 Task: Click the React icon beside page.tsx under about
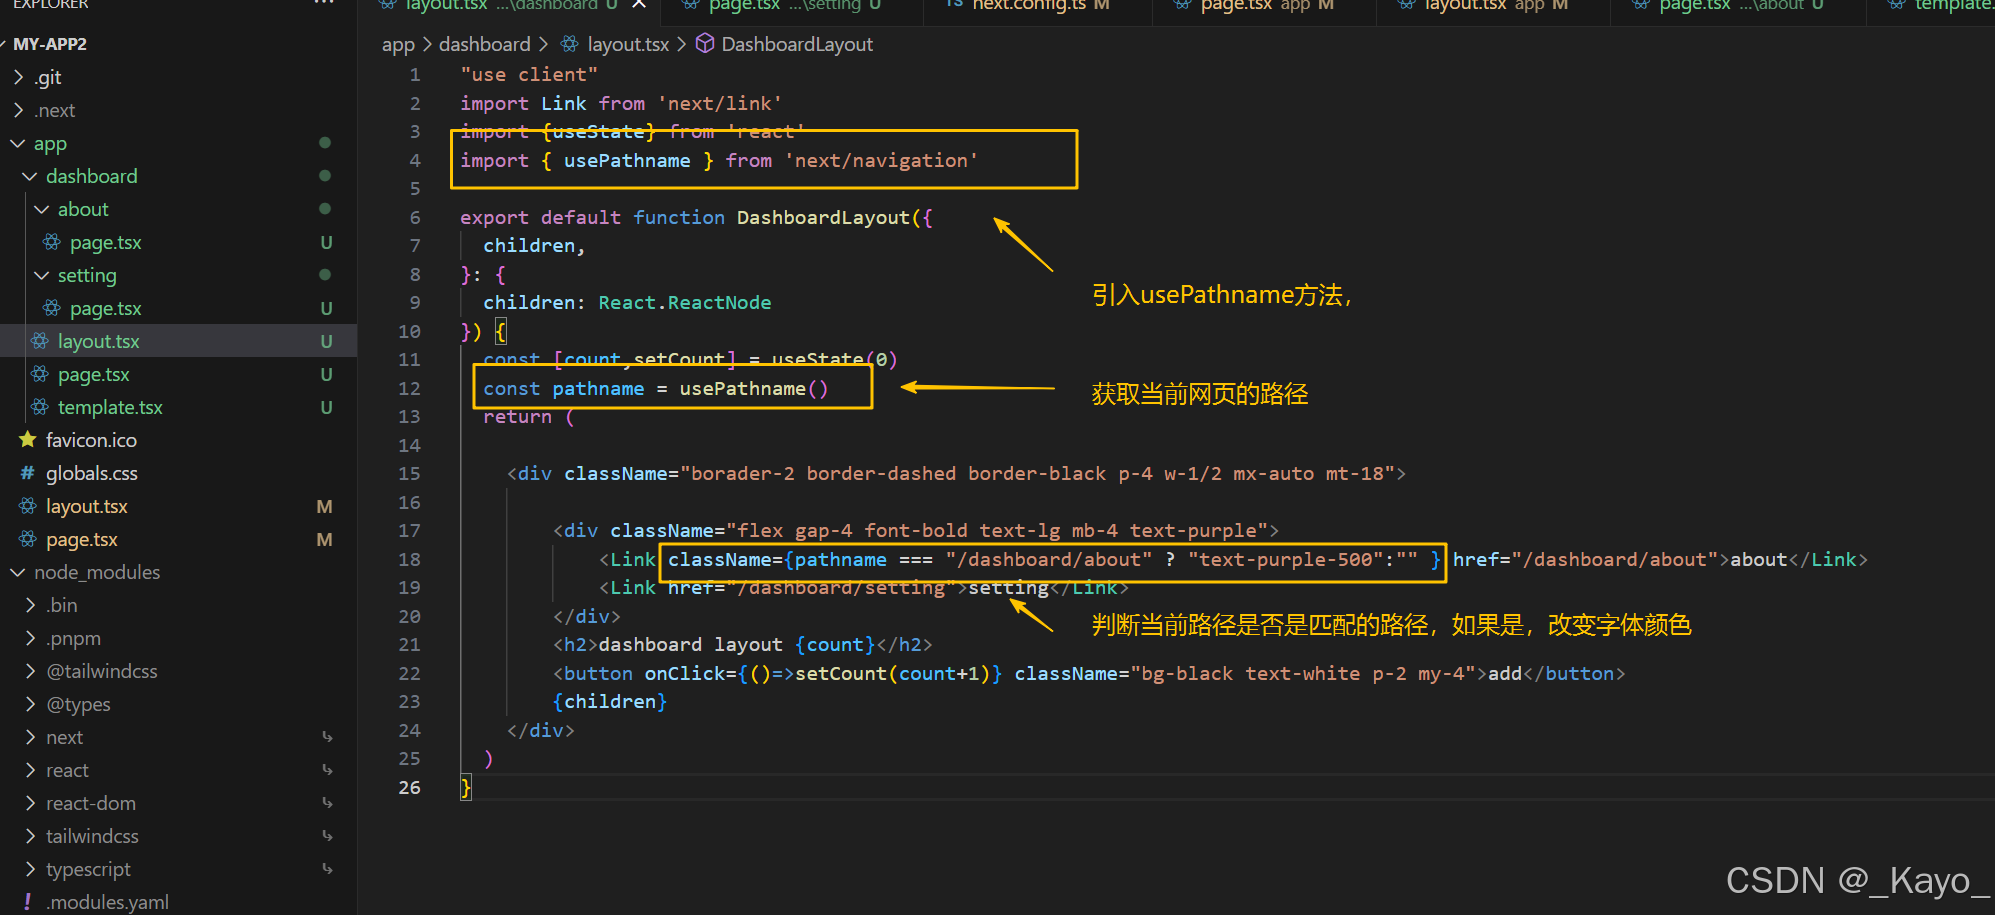(x=49, y=241)
